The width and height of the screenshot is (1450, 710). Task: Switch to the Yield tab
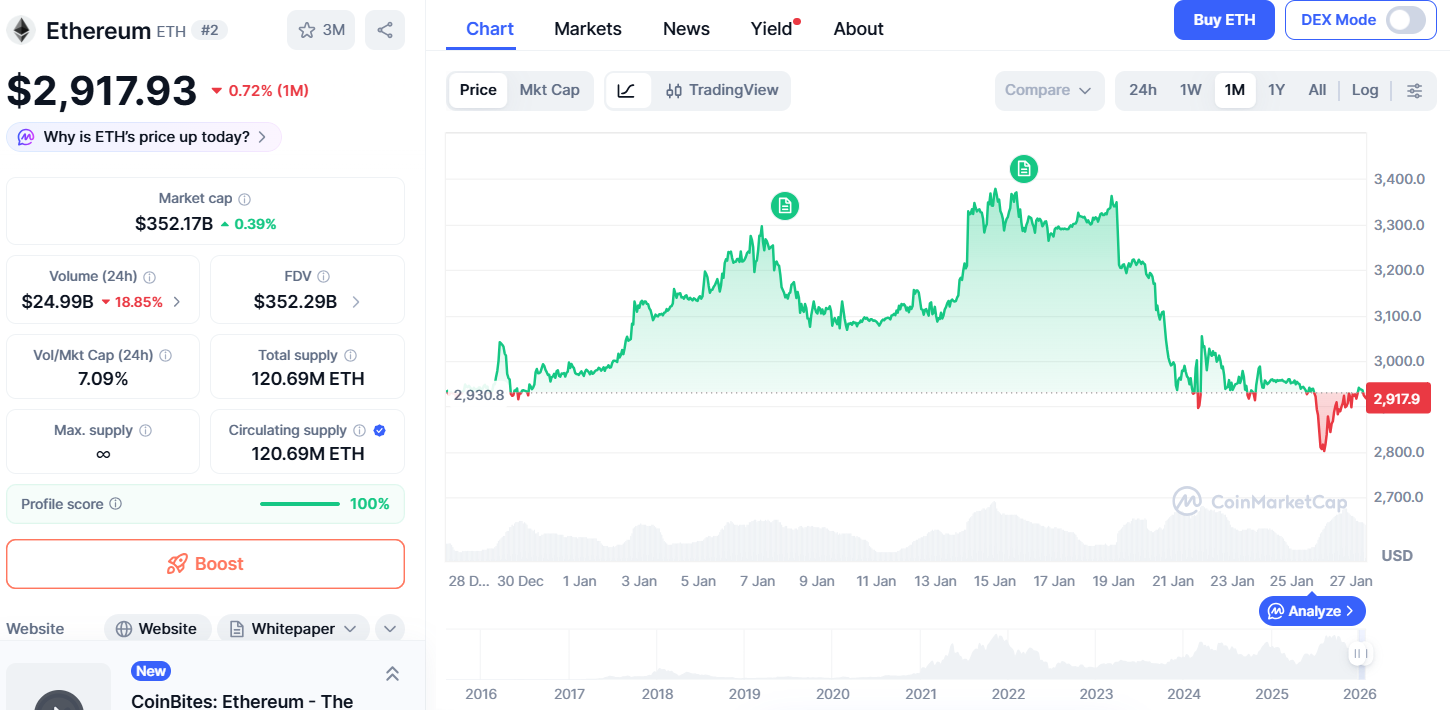[771, 29]
